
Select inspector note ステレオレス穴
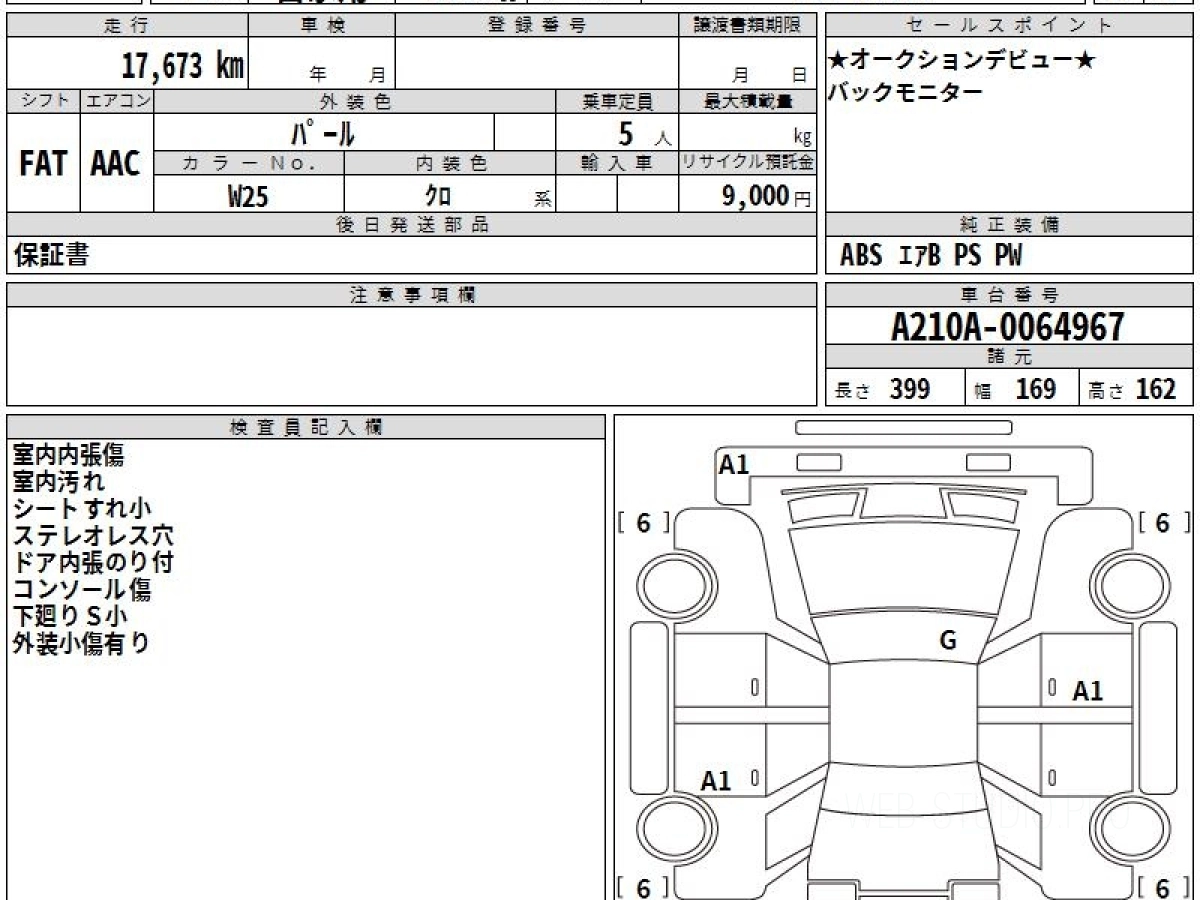pos(93,536)
